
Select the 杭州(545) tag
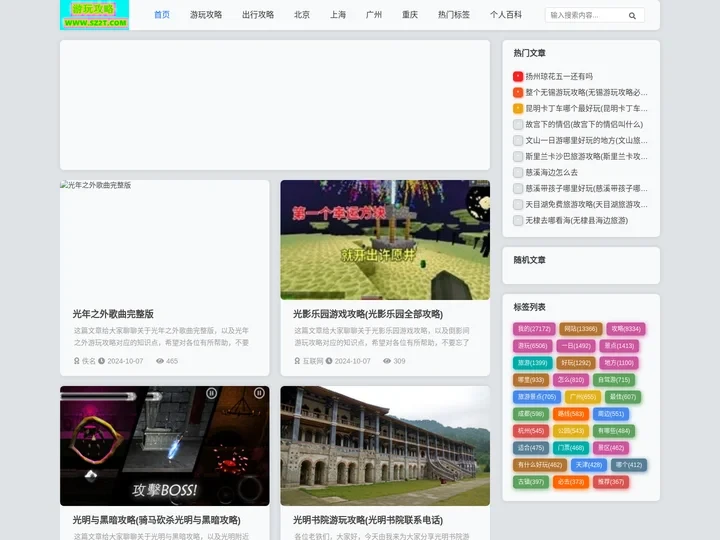[x=530, y=431]
